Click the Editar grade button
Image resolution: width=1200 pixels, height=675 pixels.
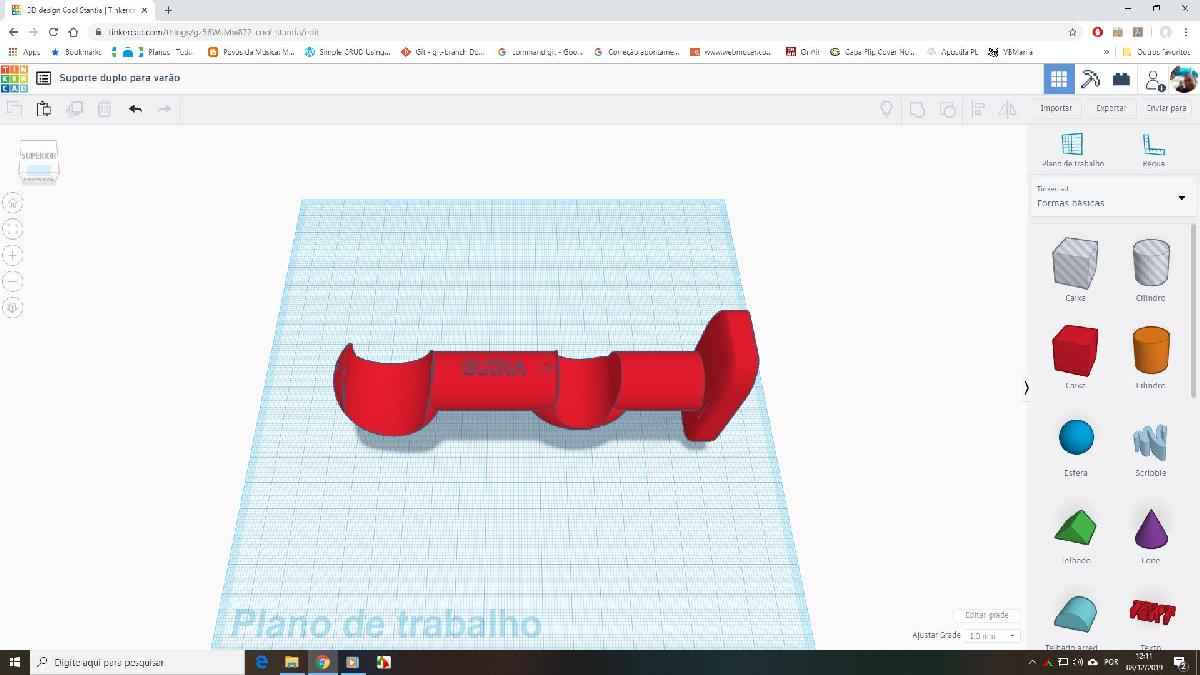[x=986, y=615]
